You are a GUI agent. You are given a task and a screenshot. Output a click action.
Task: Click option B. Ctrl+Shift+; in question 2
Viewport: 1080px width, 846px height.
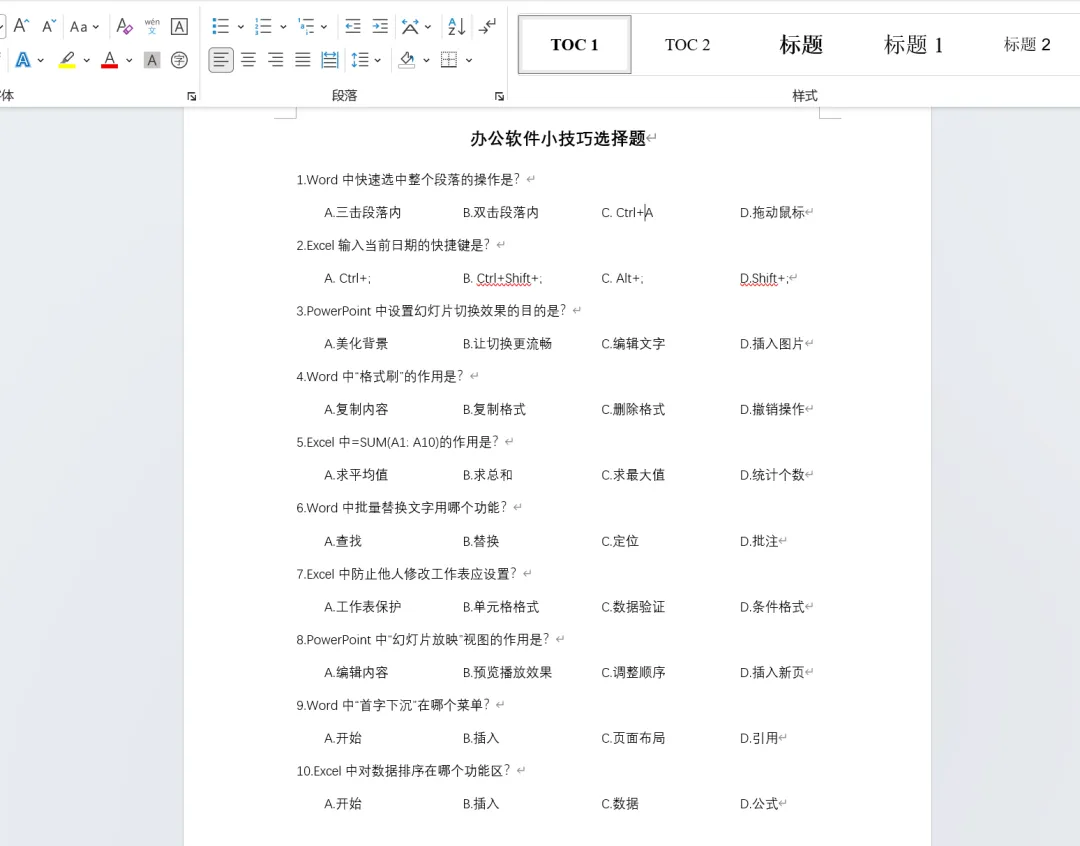pos(502,278)
